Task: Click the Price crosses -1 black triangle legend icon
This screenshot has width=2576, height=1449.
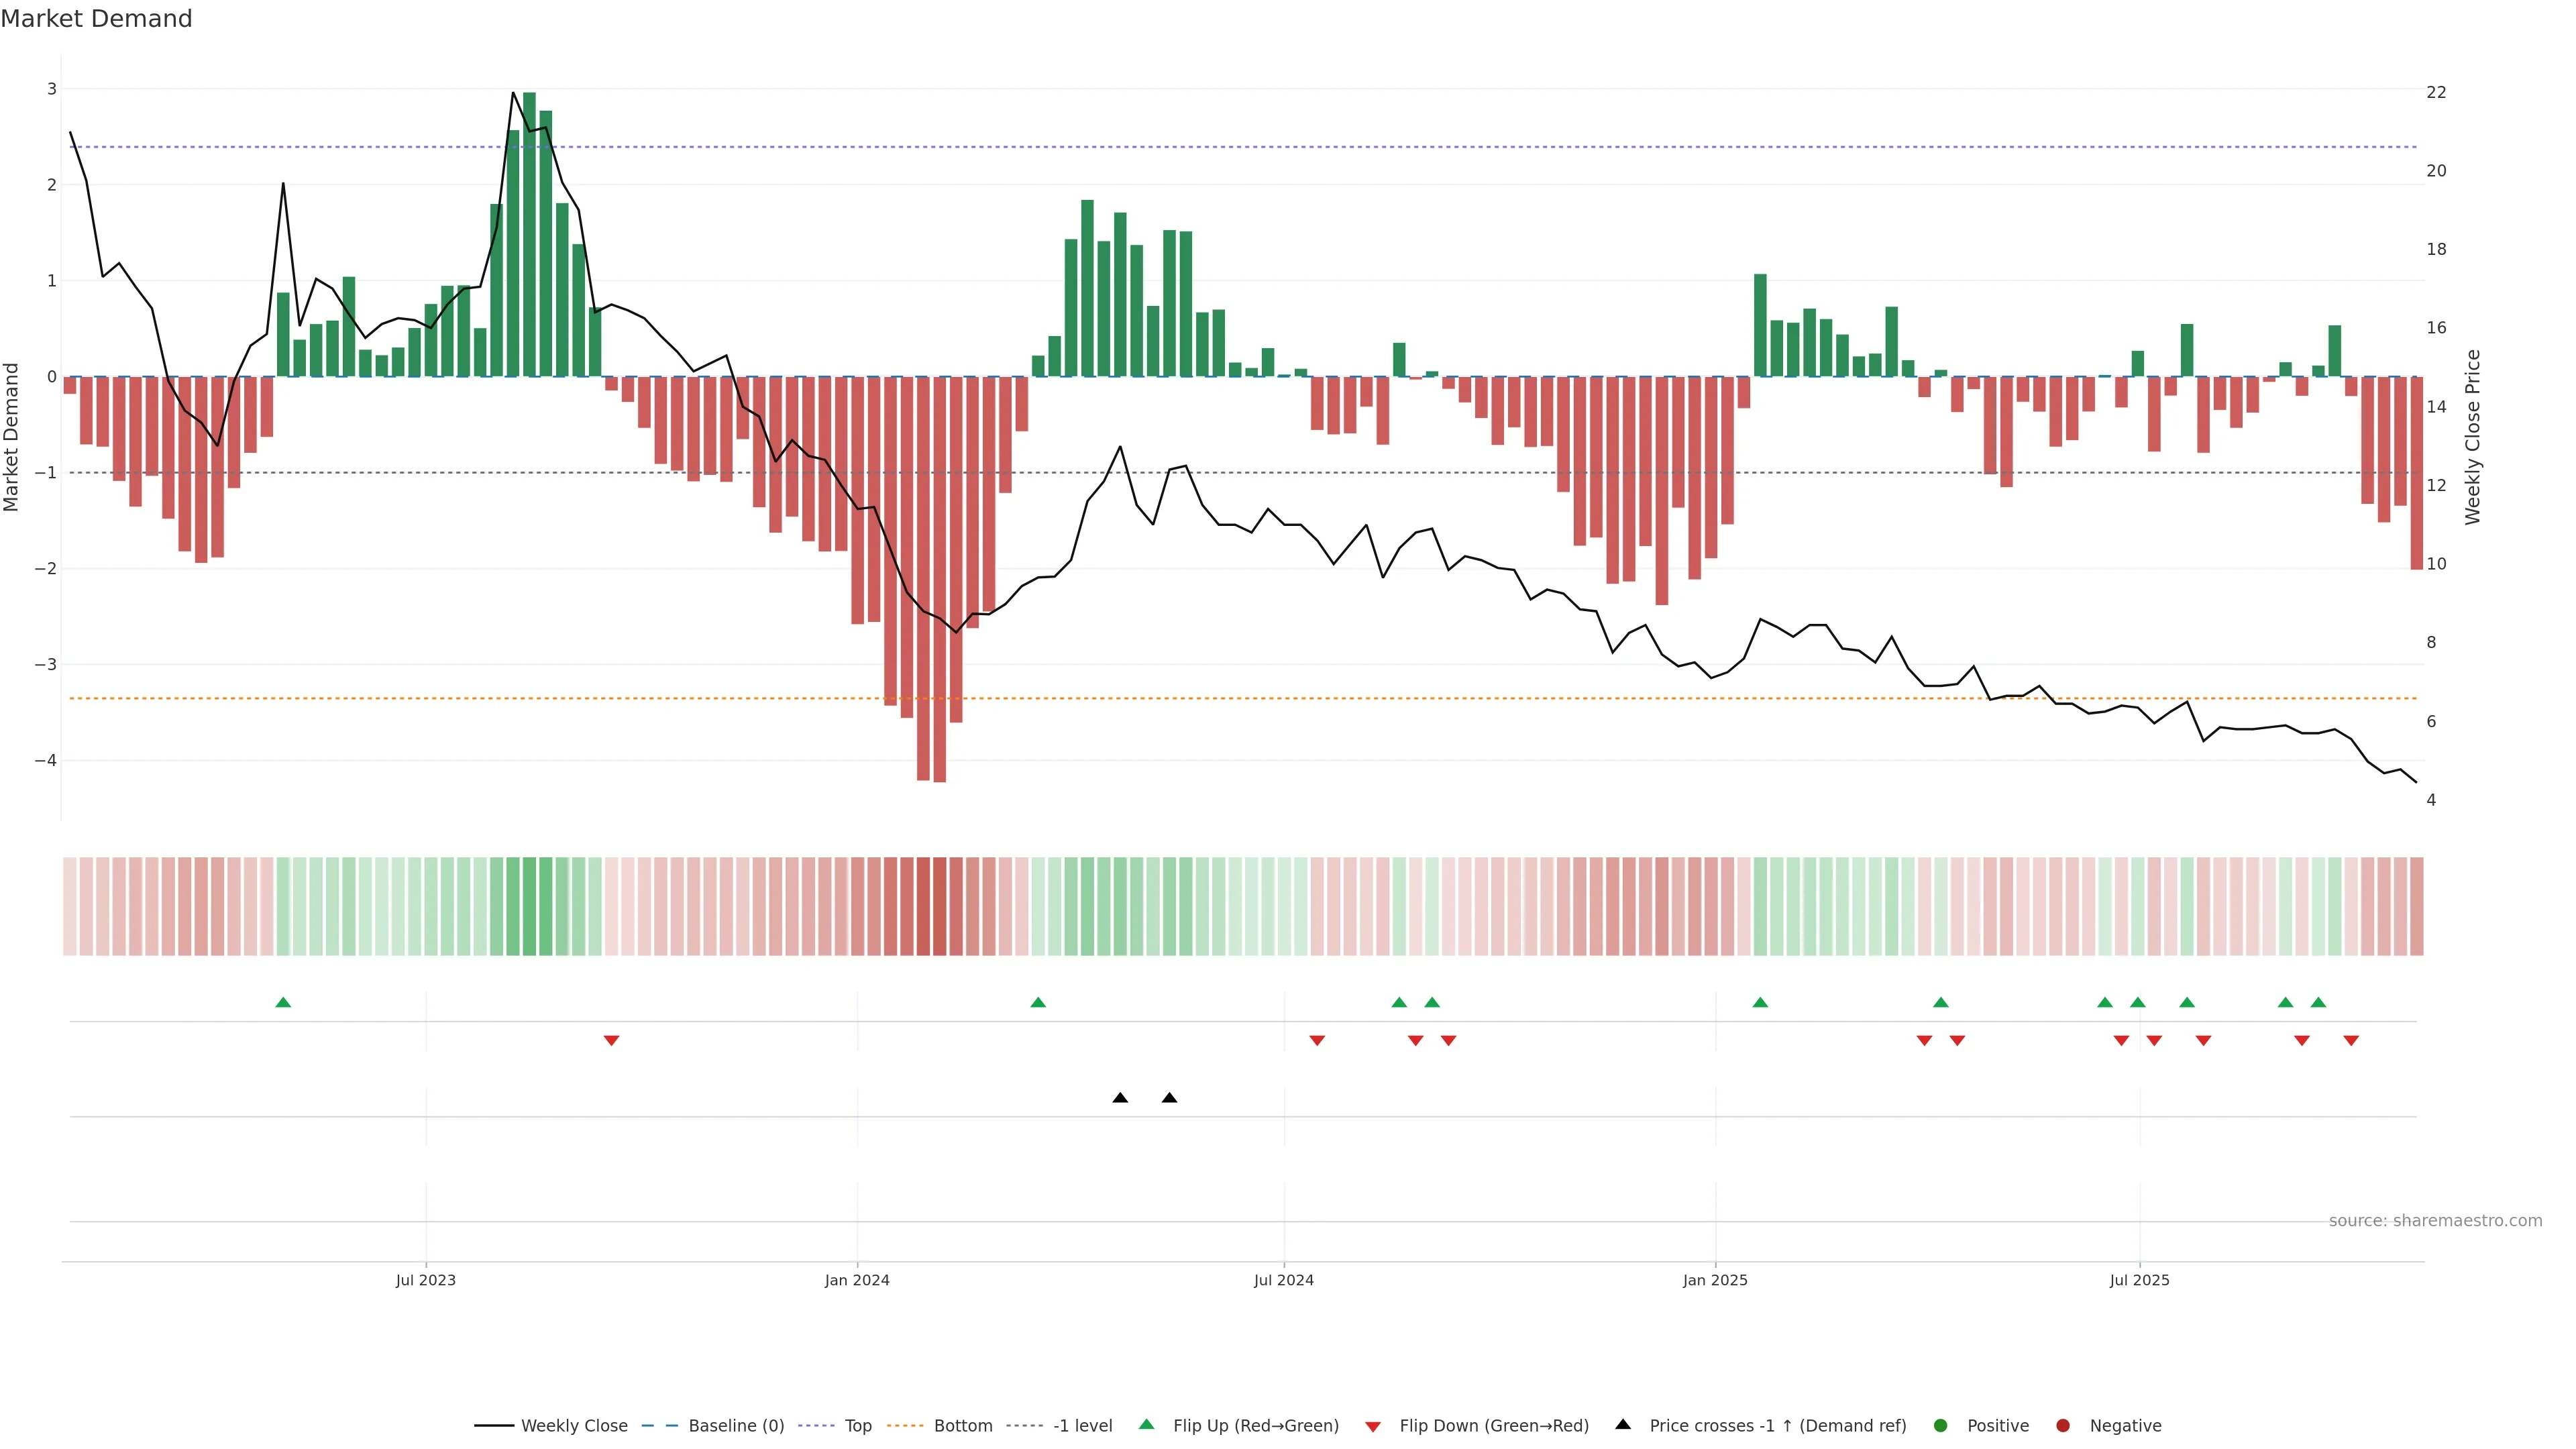Action: coord(1623,1424)
